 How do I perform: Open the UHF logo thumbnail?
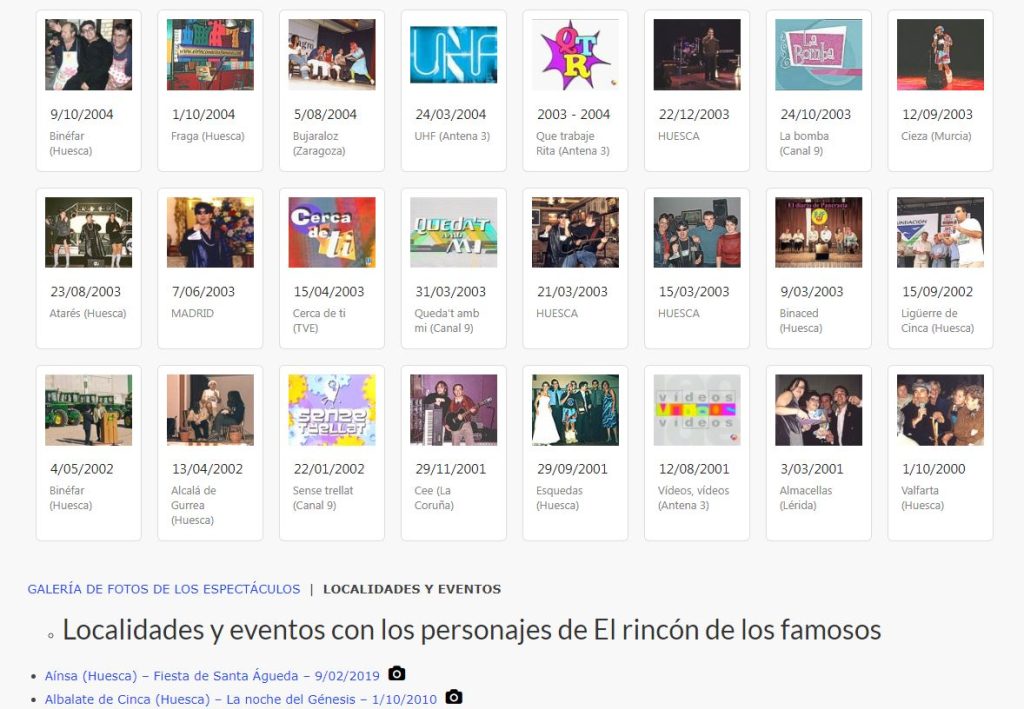click(x=453, y=55)
